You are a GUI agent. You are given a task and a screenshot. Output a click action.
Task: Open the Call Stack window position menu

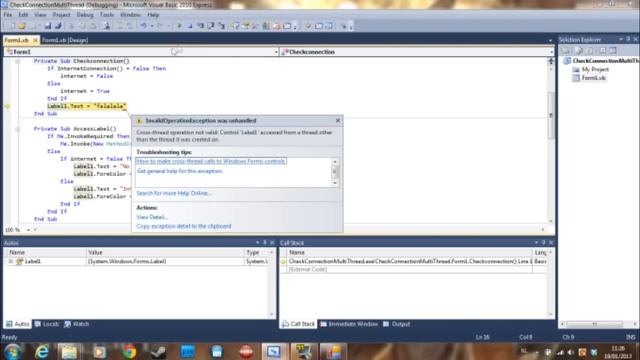pyautogui.click(x=536, y=242)
